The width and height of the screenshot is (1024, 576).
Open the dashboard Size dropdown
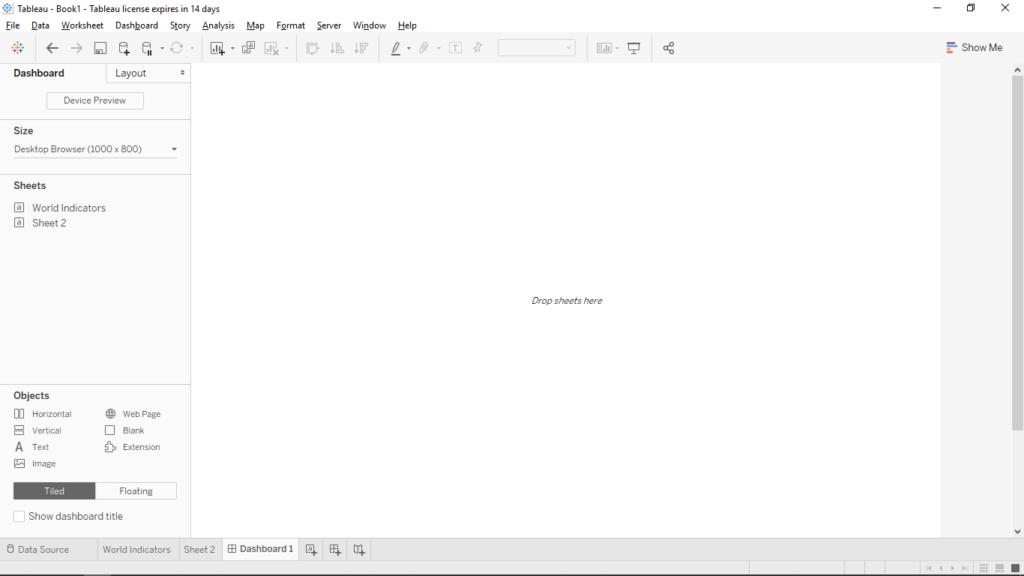(x=94, y=148)
